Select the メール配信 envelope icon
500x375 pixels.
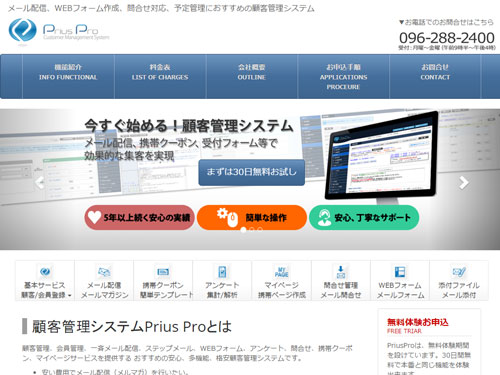coord(104,272)
